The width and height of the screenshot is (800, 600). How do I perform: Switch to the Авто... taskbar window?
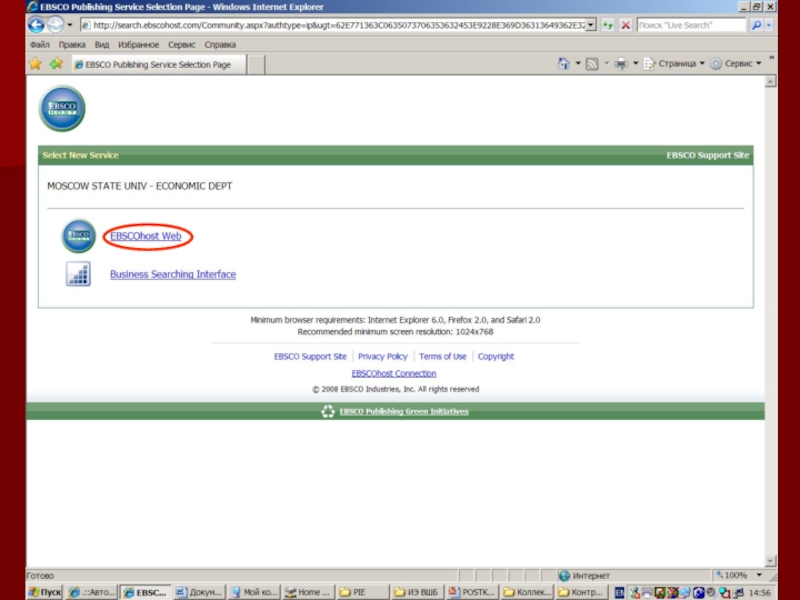(92, 592)
